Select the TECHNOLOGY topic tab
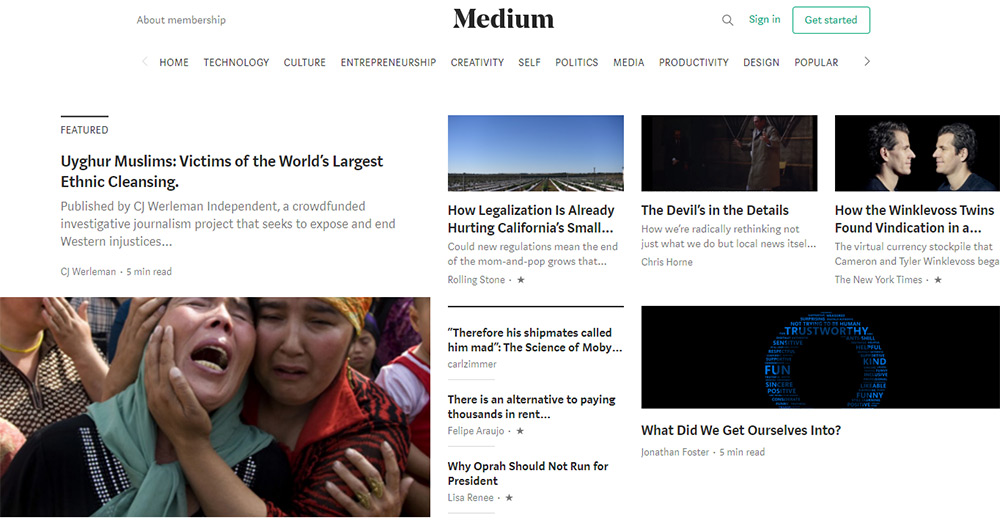This screenshot has height=523, width=1000. (x=236, y=63)
